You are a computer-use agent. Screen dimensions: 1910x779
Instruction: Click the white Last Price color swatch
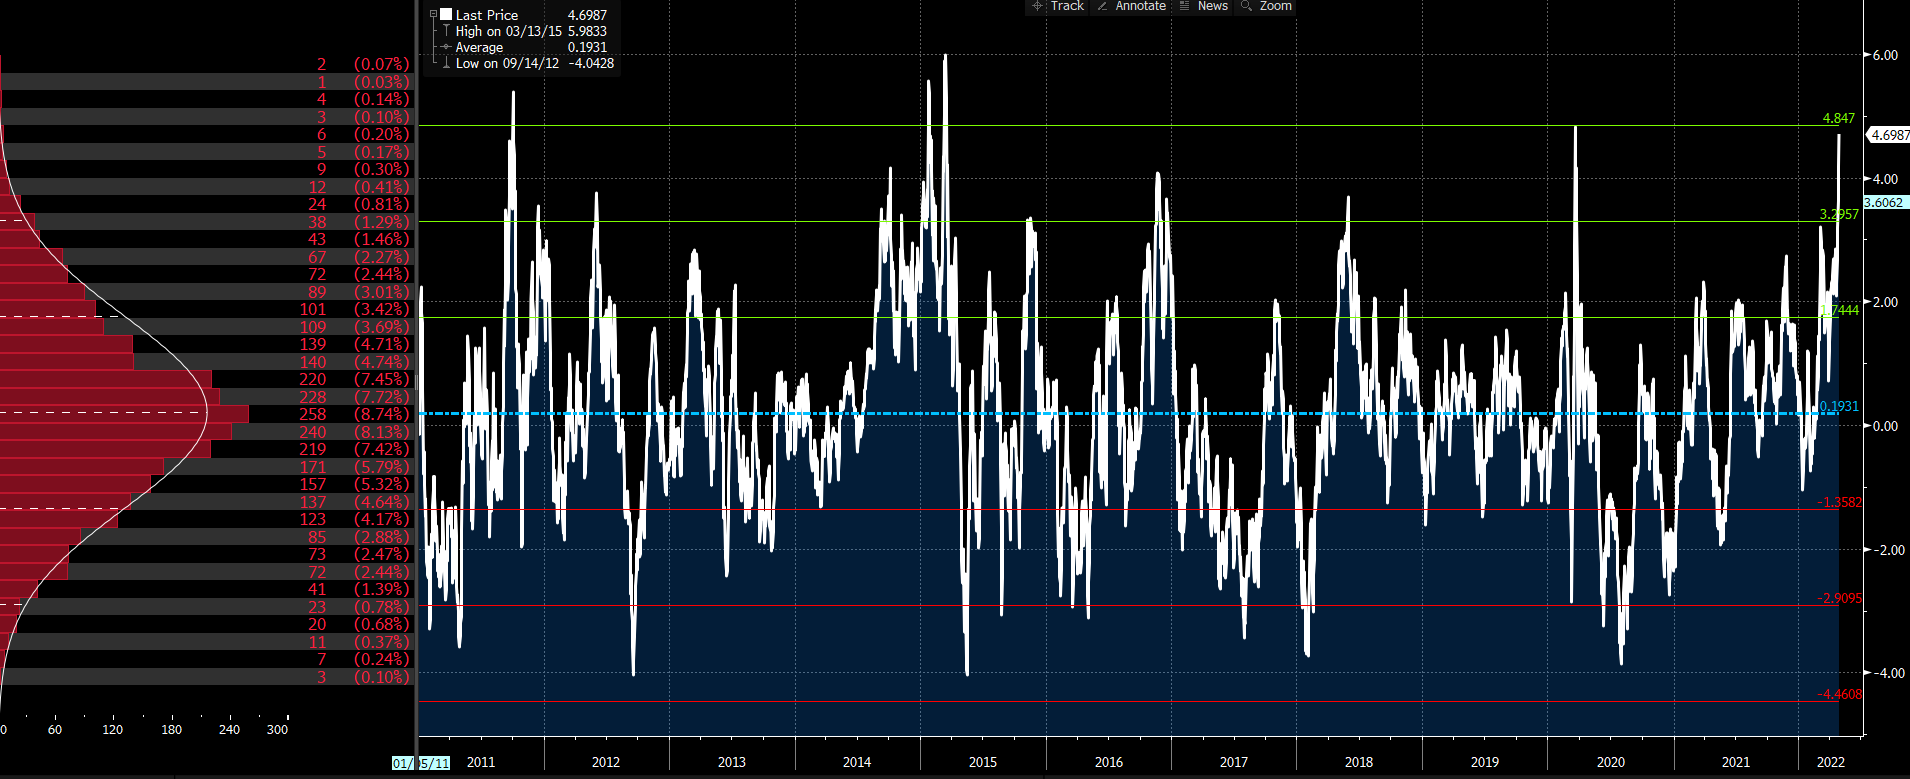pos(446,15)
